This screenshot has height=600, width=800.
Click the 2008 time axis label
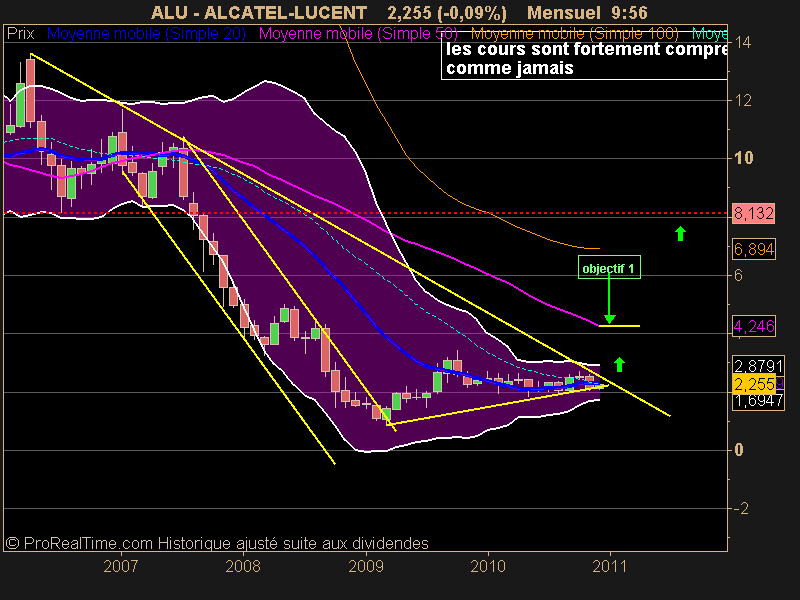click(x=243, y=566)
